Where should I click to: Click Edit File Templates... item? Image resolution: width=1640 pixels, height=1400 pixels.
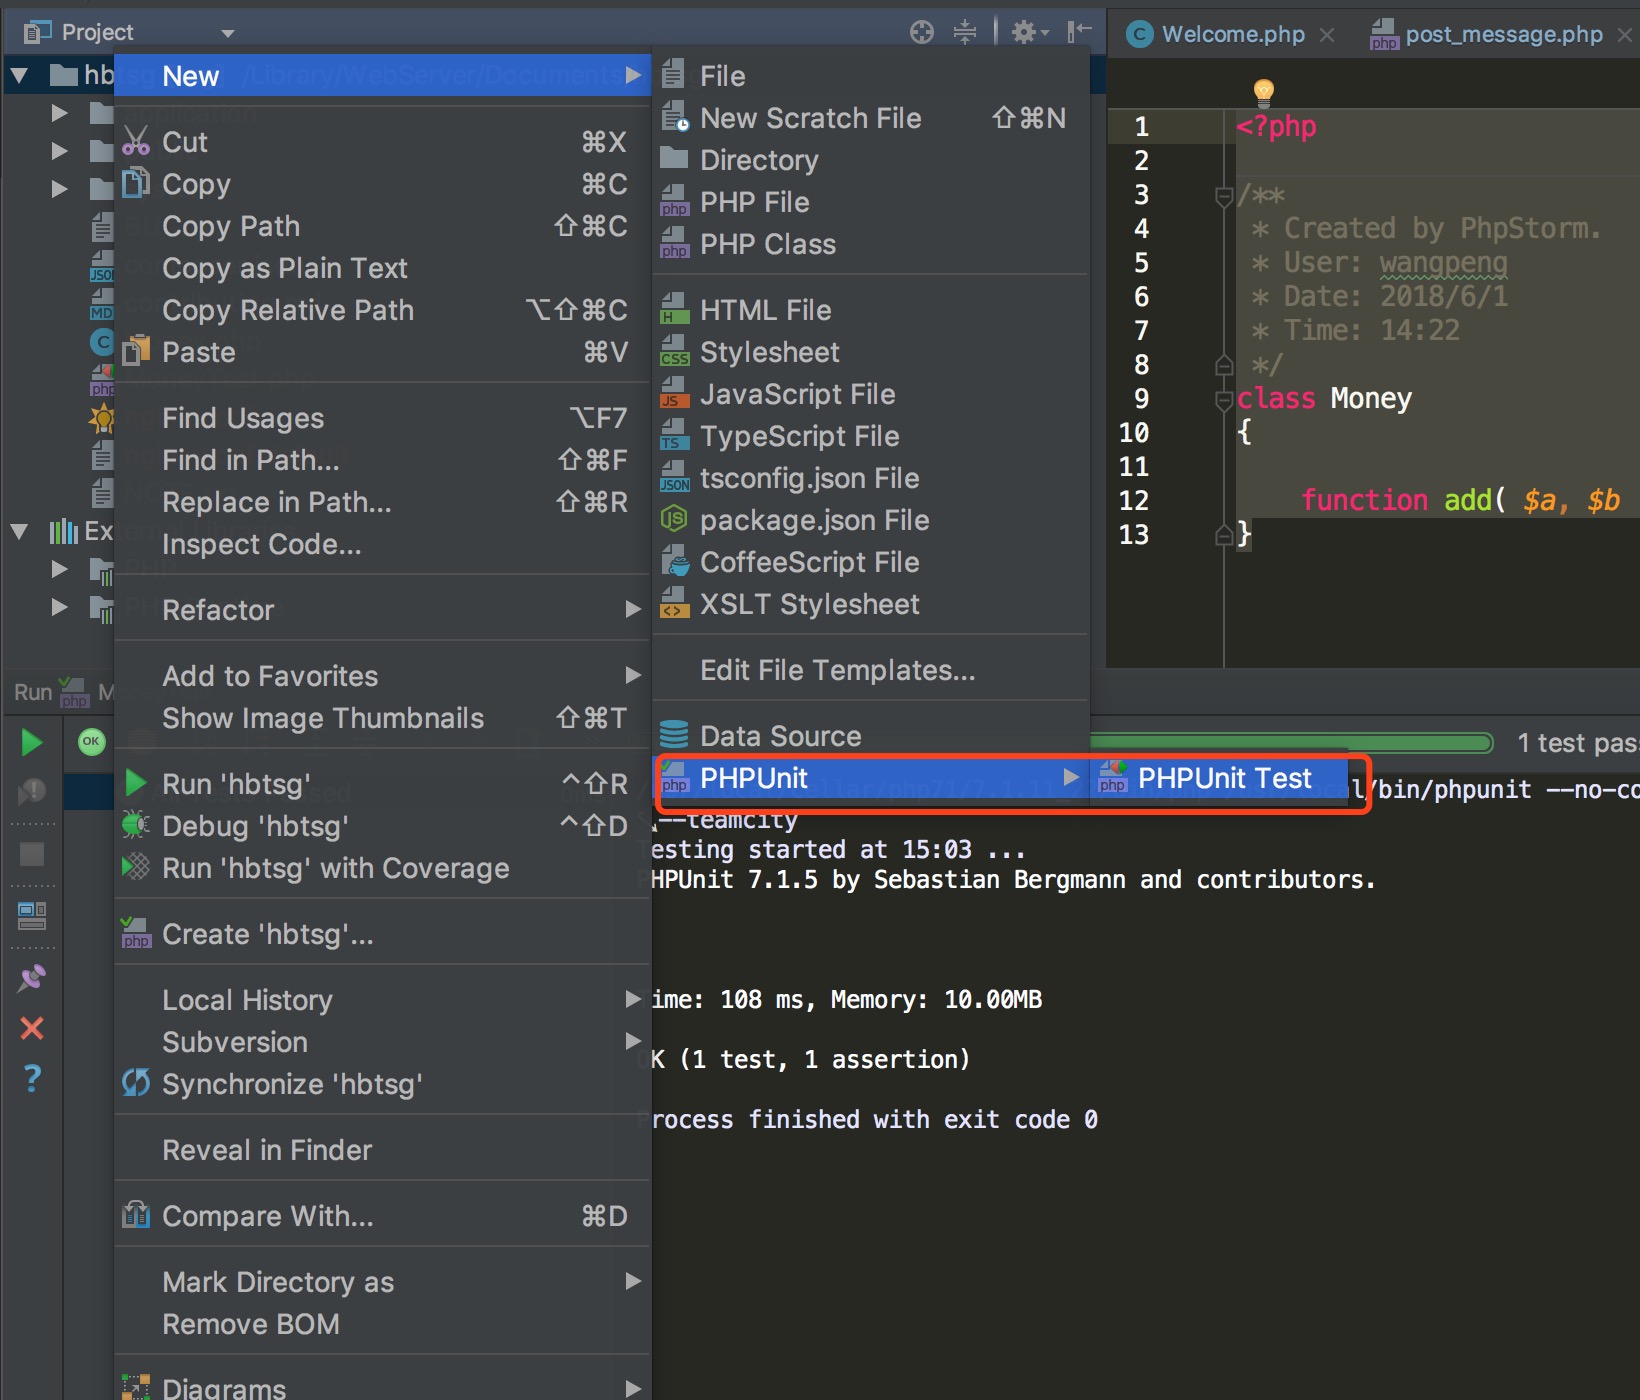coord(870,670)
